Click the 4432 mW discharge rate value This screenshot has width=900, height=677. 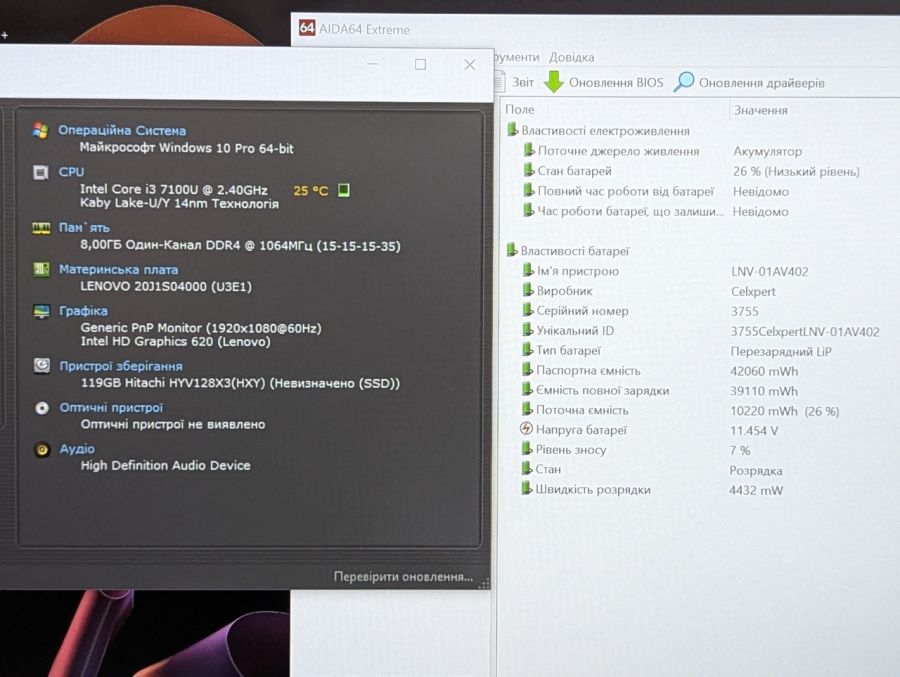tap(756, 490)
